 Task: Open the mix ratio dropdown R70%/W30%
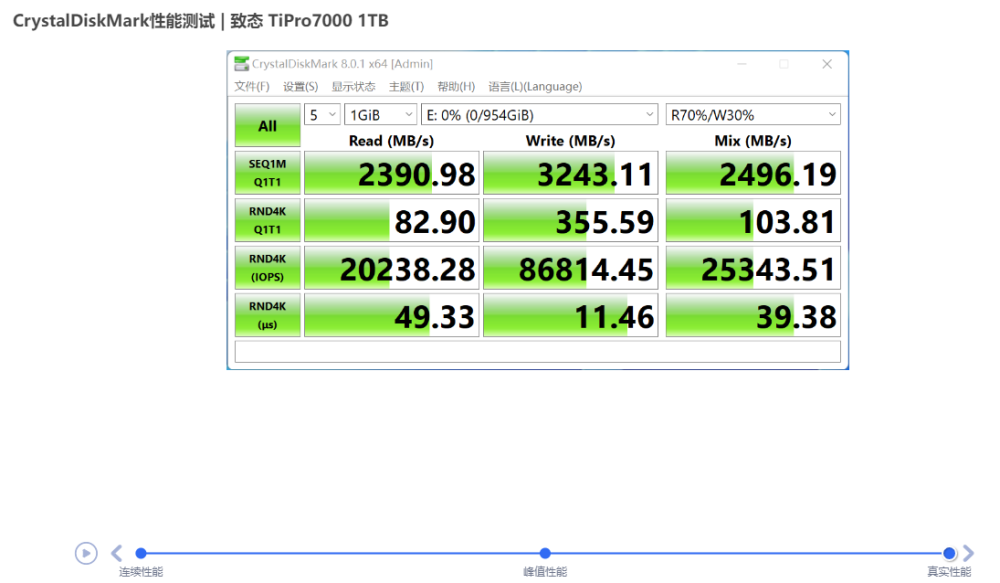point(753,115)
